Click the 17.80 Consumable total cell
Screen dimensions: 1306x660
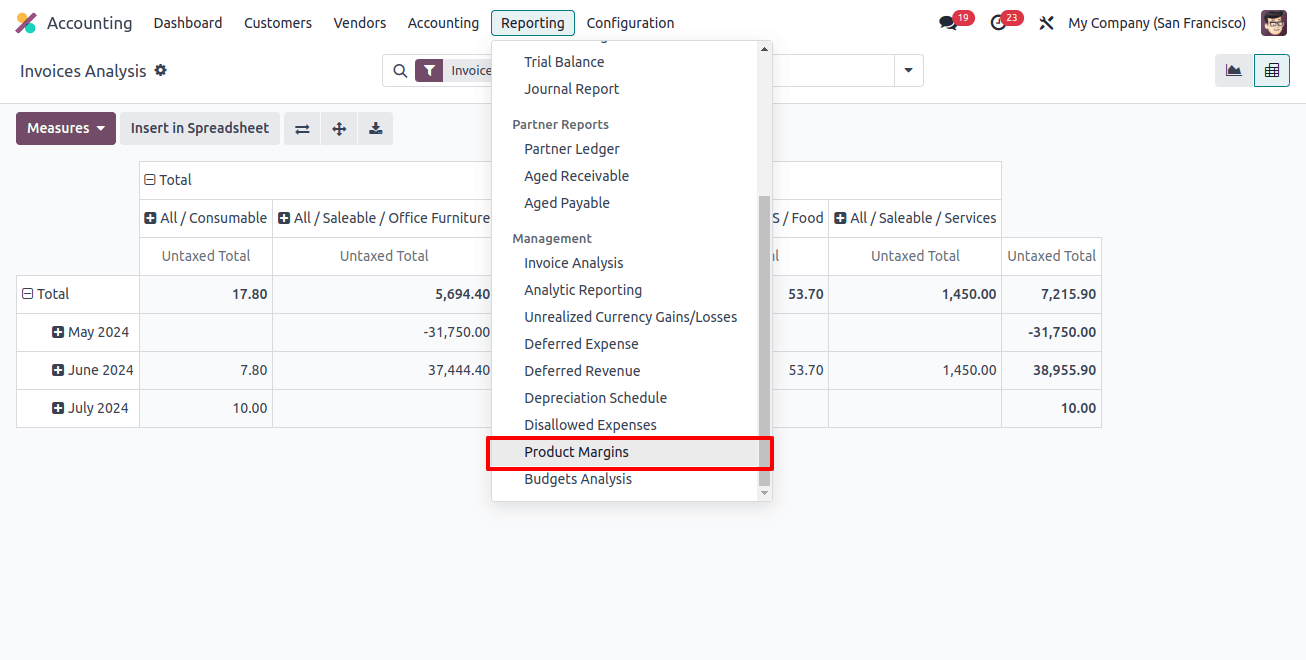206,294
